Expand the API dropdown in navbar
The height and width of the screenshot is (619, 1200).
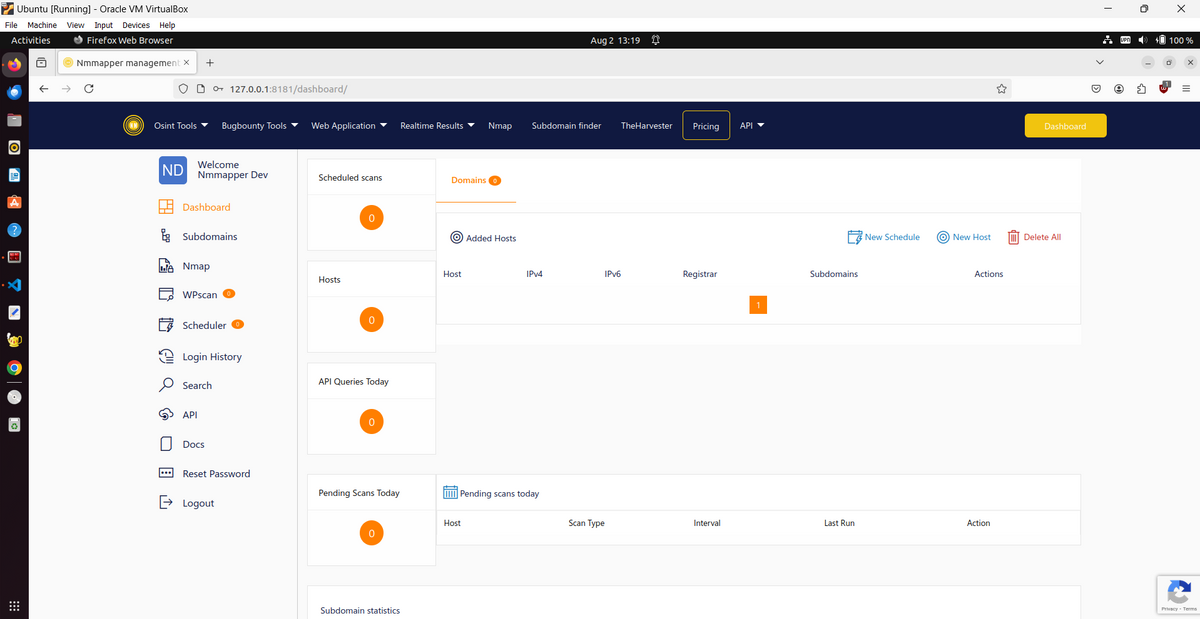click(751, 126)
